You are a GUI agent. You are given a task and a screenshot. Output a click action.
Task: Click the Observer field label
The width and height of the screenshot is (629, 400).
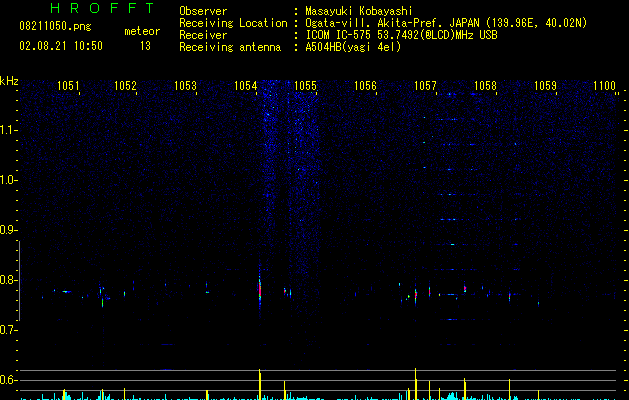[203, 11]
